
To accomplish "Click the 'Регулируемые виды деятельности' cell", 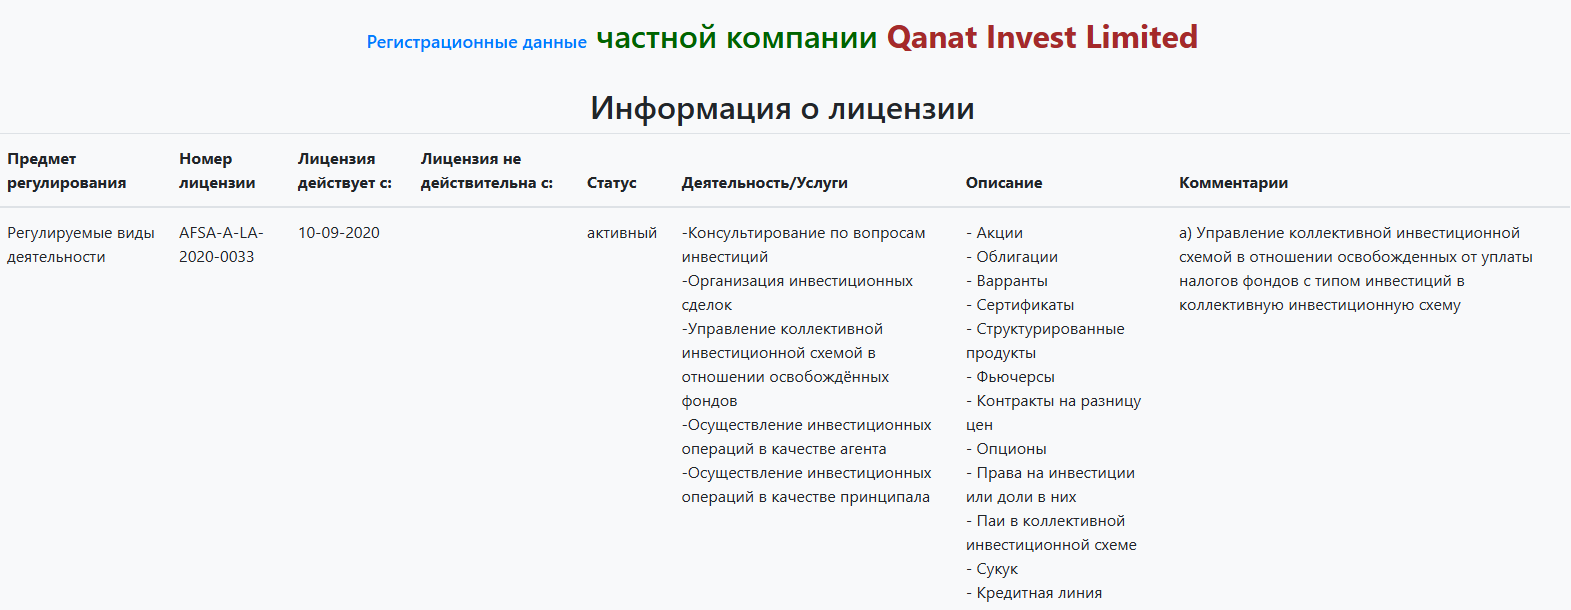I will tap(81, 245).
